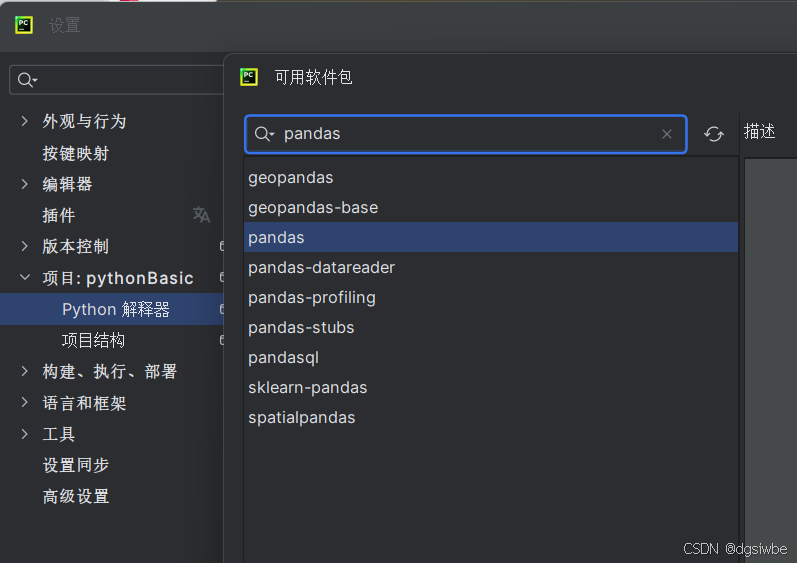Select the 工具 category label

pyautogui.click(x=59, y=434)
